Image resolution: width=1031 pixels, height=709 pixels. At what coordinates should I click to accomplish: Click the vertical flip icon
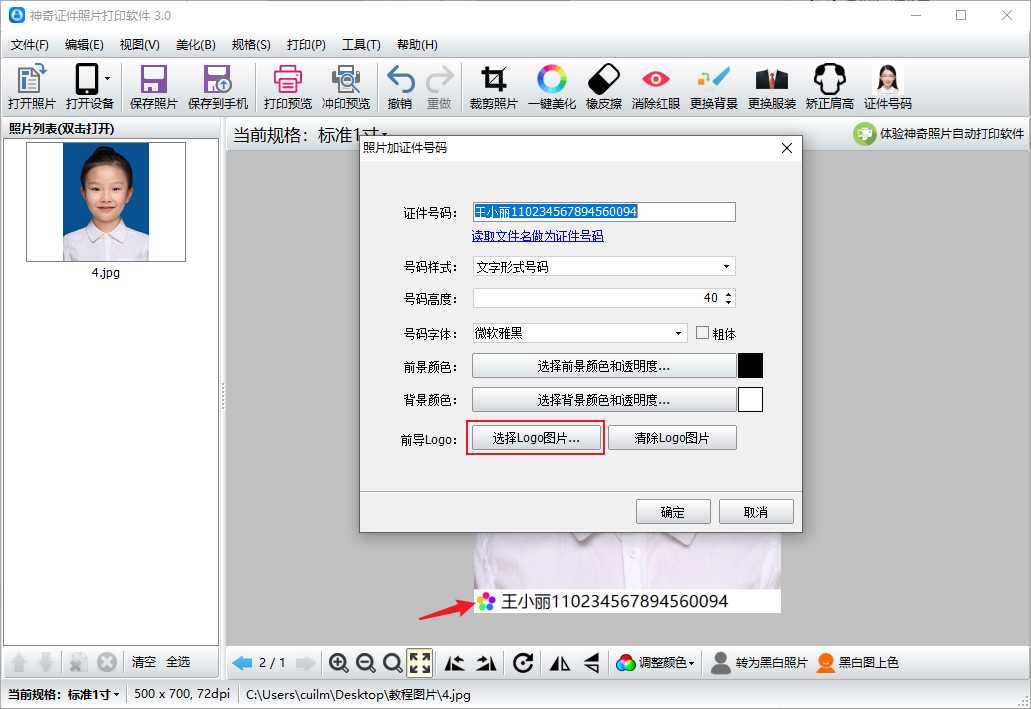(591, 663)
